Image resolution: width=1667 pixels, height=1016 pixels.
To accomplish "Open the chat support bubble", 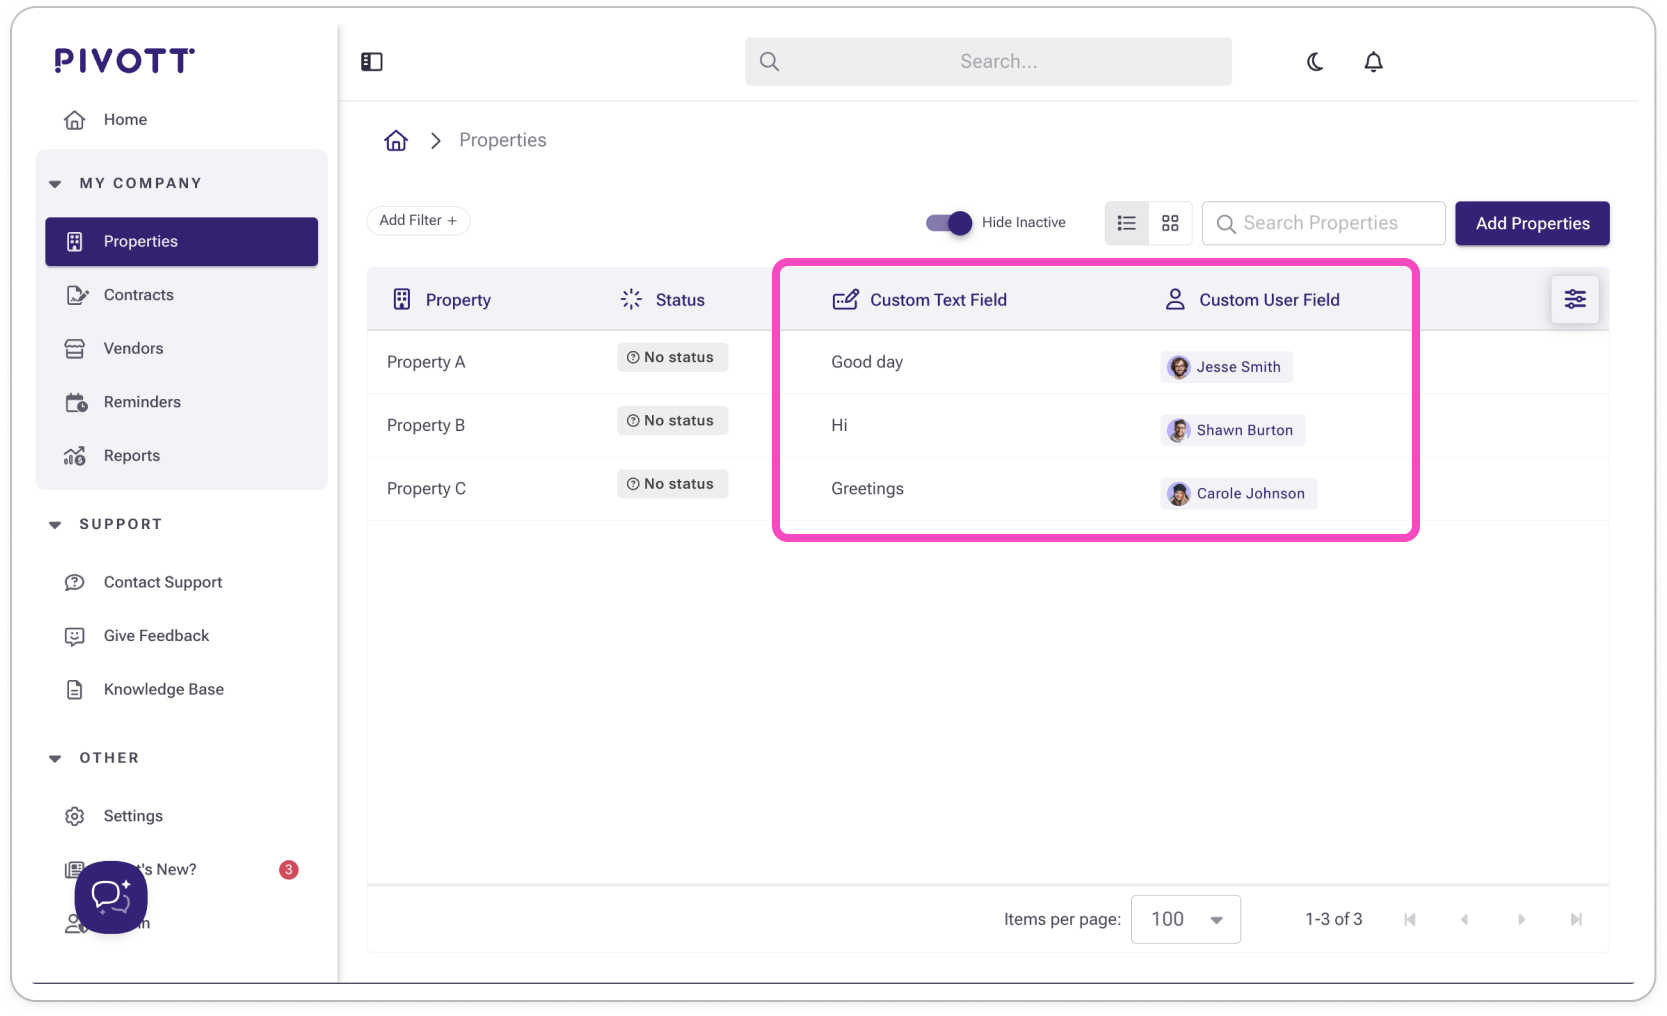I will tap(111, 897).
